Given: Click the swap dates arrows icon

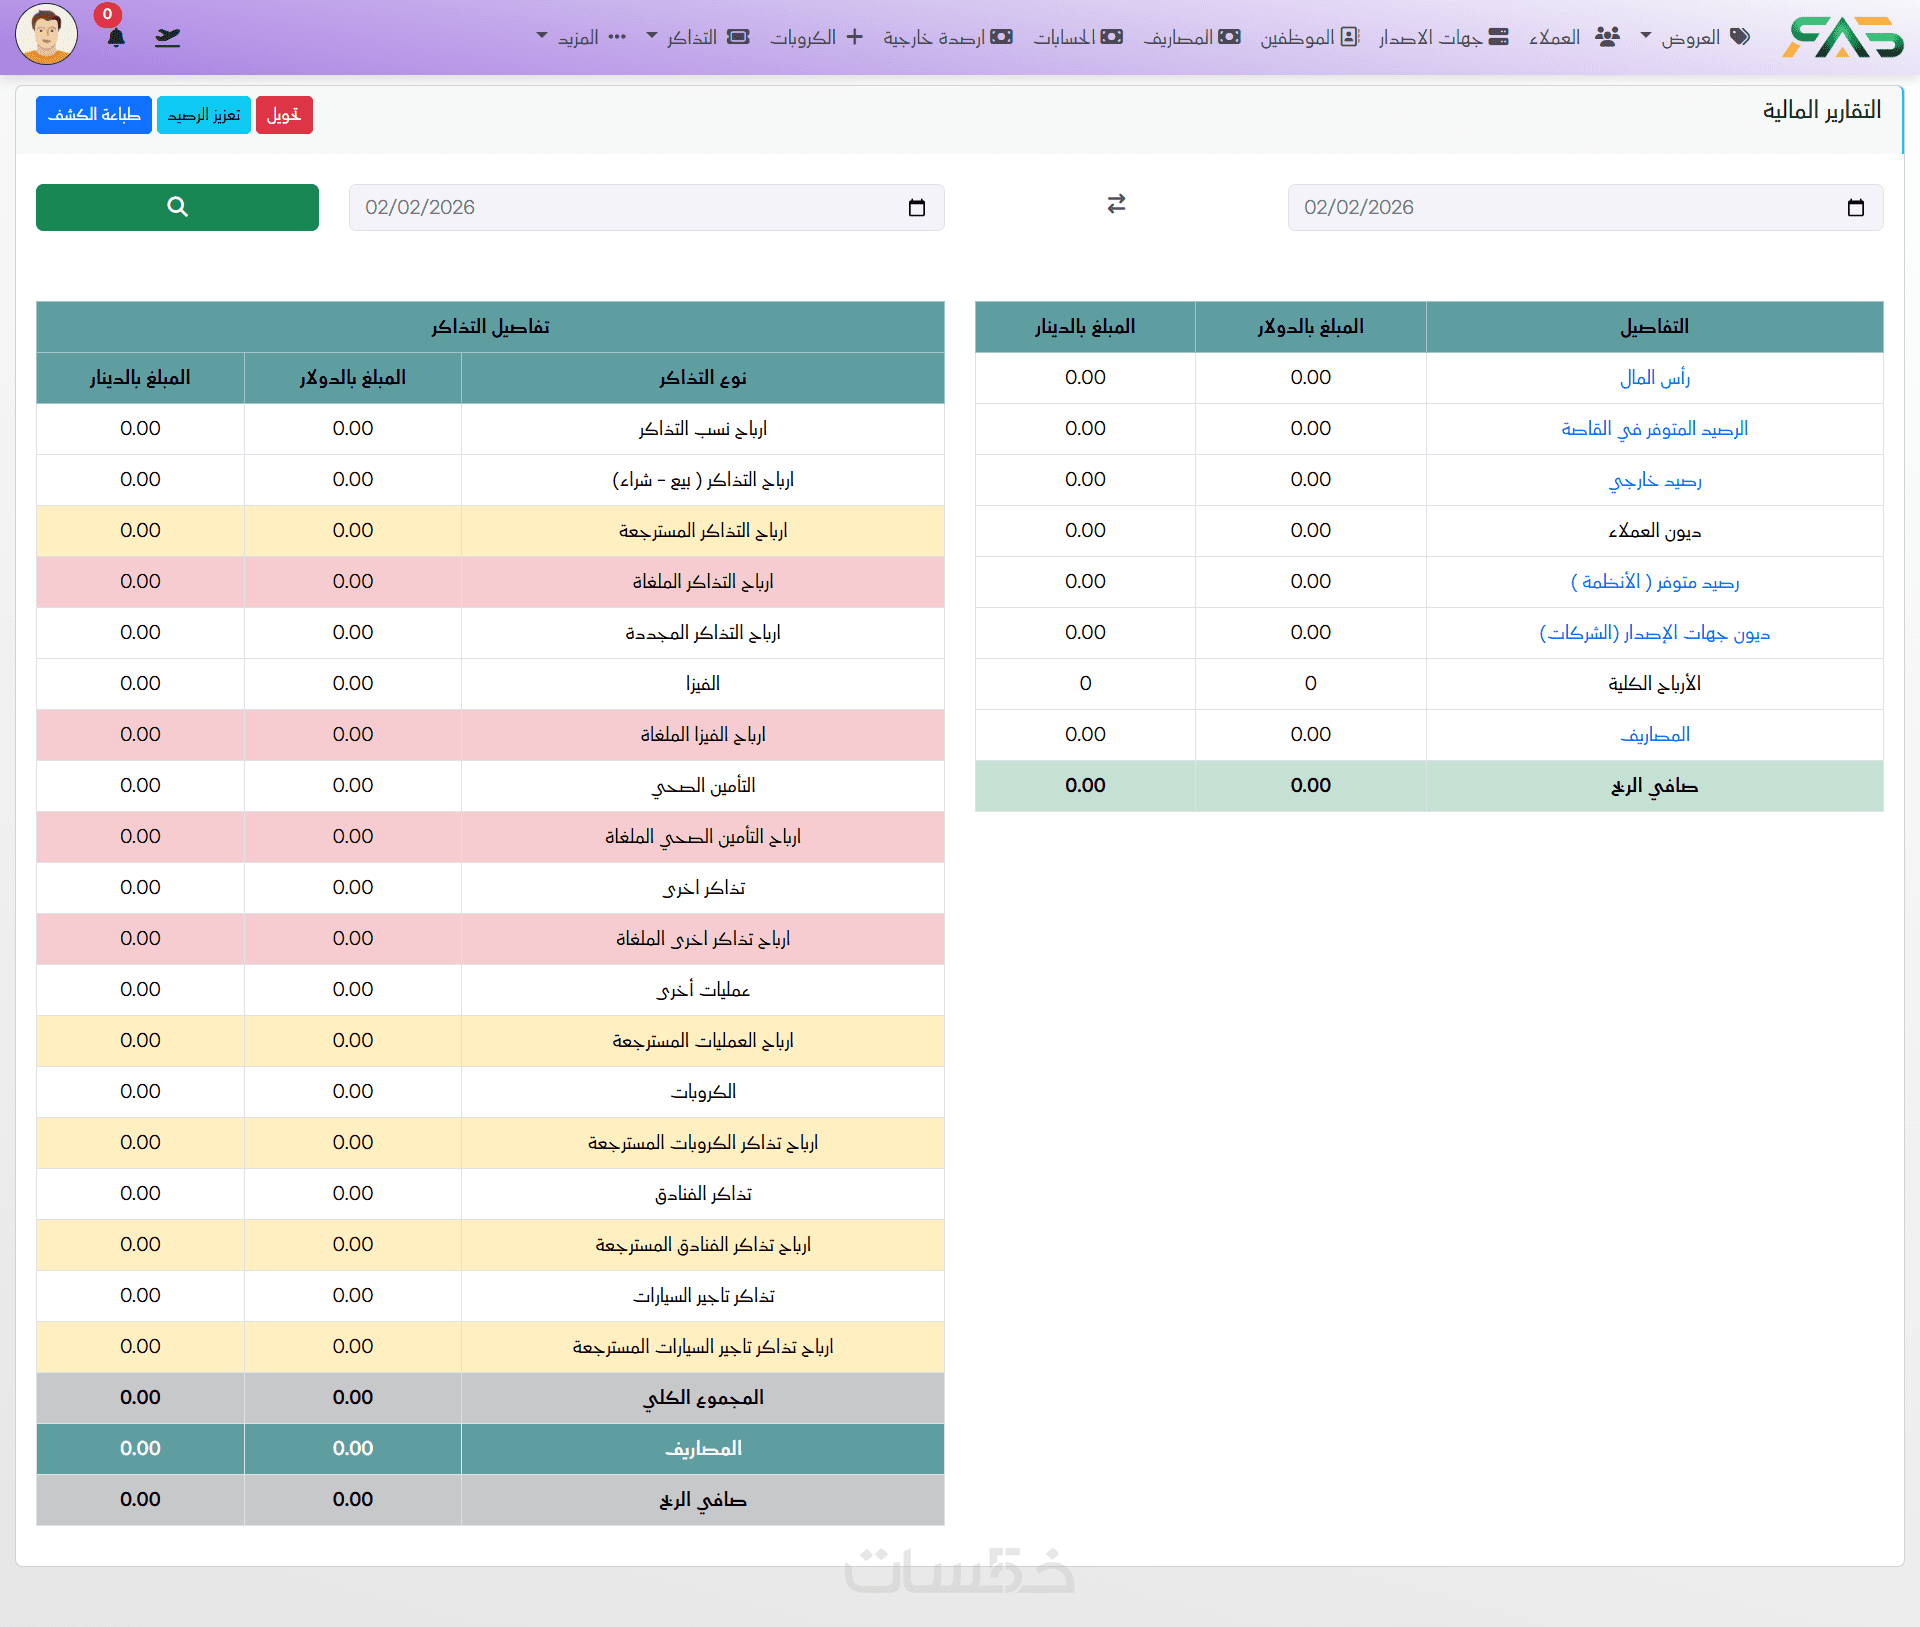Looking at the screenshot, I should pos(1116,204).
